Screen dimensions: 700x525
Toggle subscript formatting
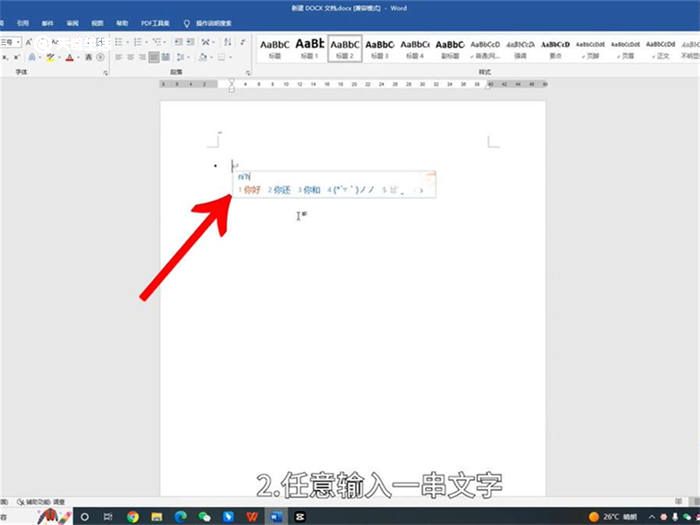click(4, 57)
